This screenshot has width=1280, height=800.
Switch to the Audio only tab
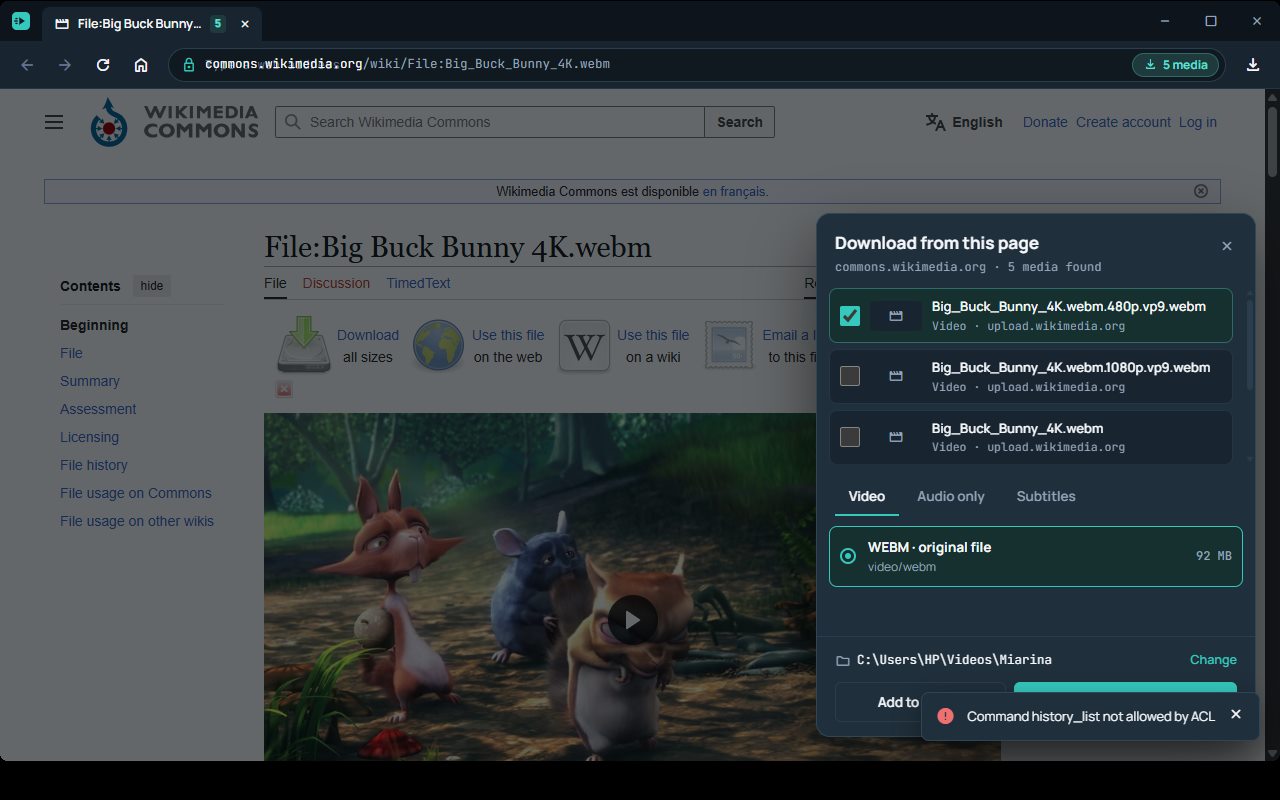coord(951,497)
